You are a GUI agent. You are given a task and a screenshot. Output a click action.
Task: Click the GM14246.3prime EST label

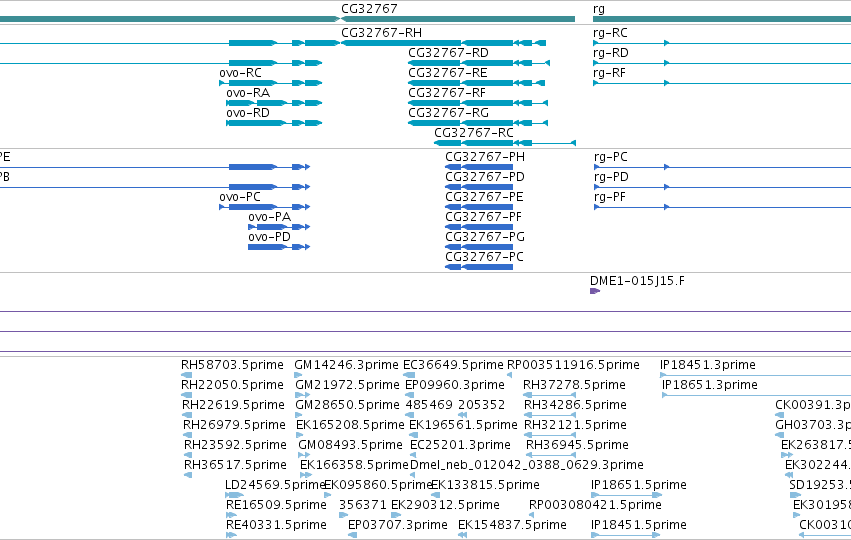point(346,365)
